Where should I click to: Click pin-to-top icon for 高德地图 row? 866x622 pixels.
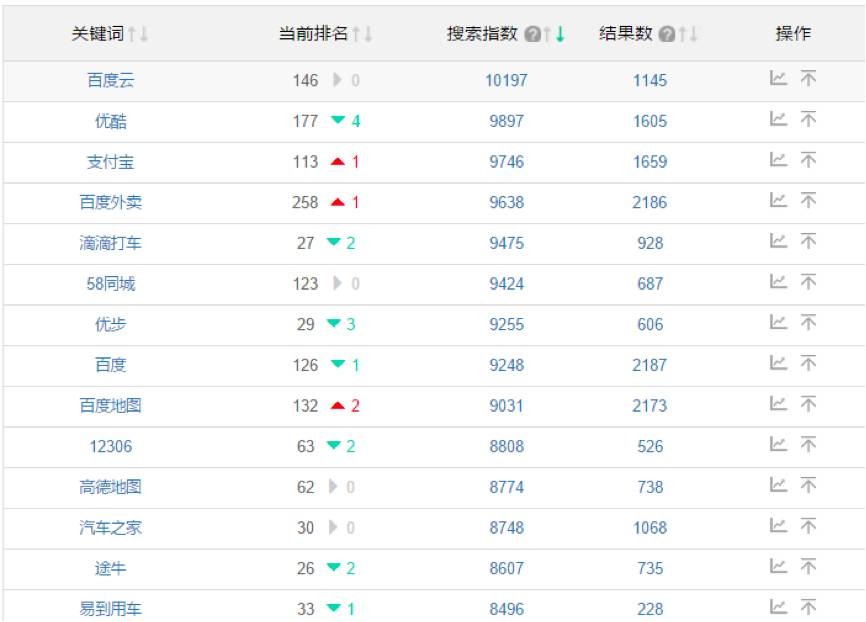(x=808, y=485)
